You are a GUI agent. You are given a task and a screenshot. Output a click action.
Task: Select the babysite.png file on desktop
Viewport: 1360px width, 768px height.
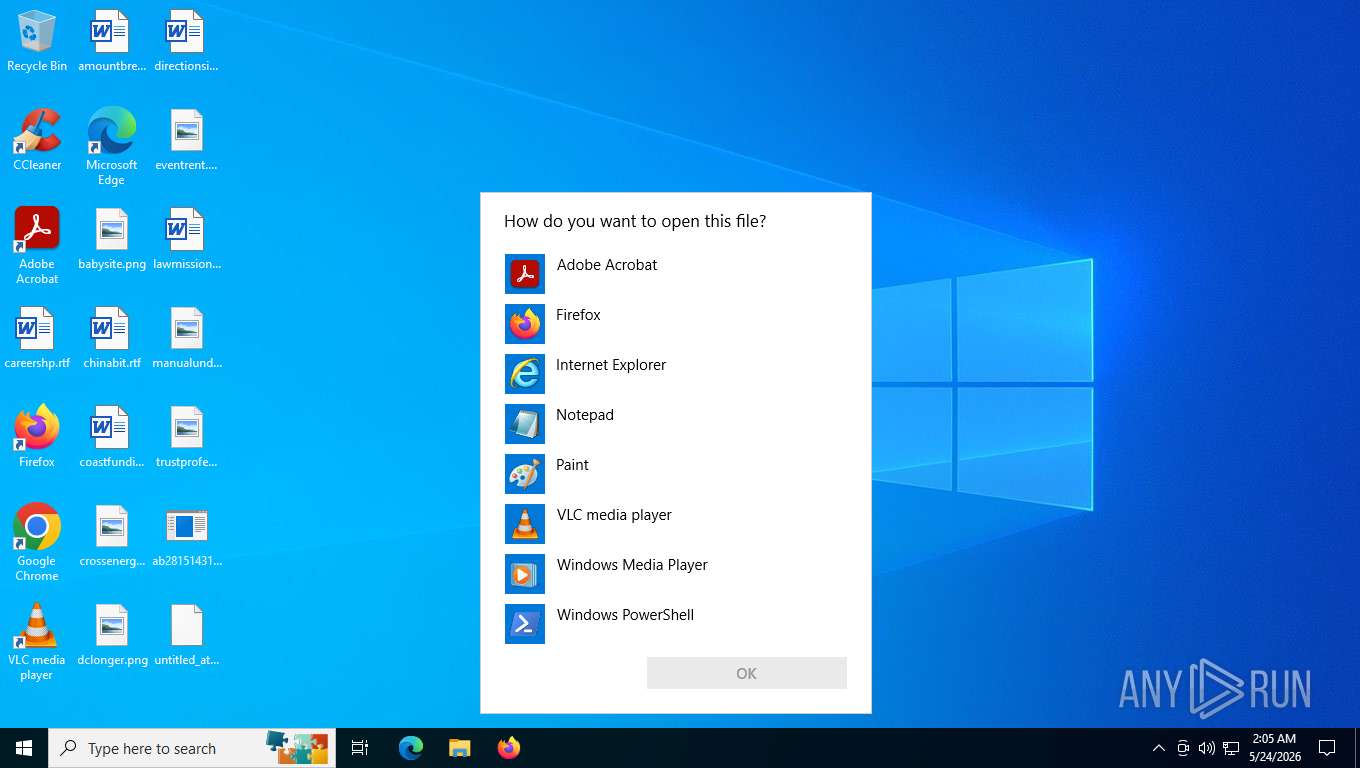[x=112, y=239]
